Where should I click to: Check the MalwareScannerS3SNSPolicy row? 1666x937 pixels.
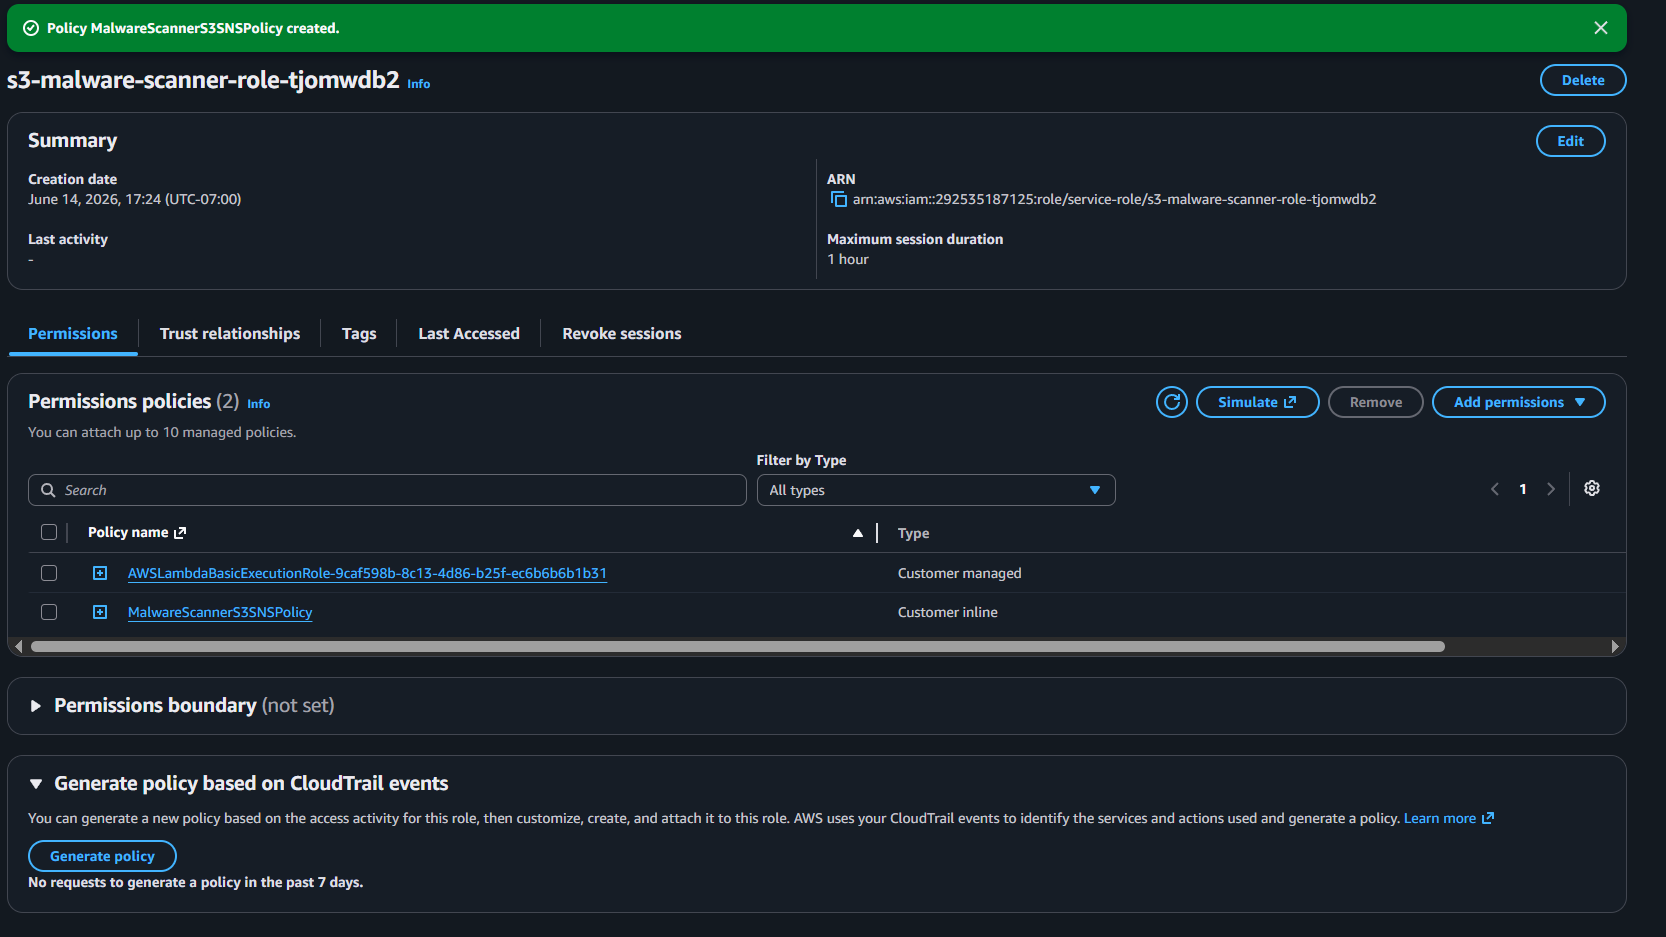[49, 612]
